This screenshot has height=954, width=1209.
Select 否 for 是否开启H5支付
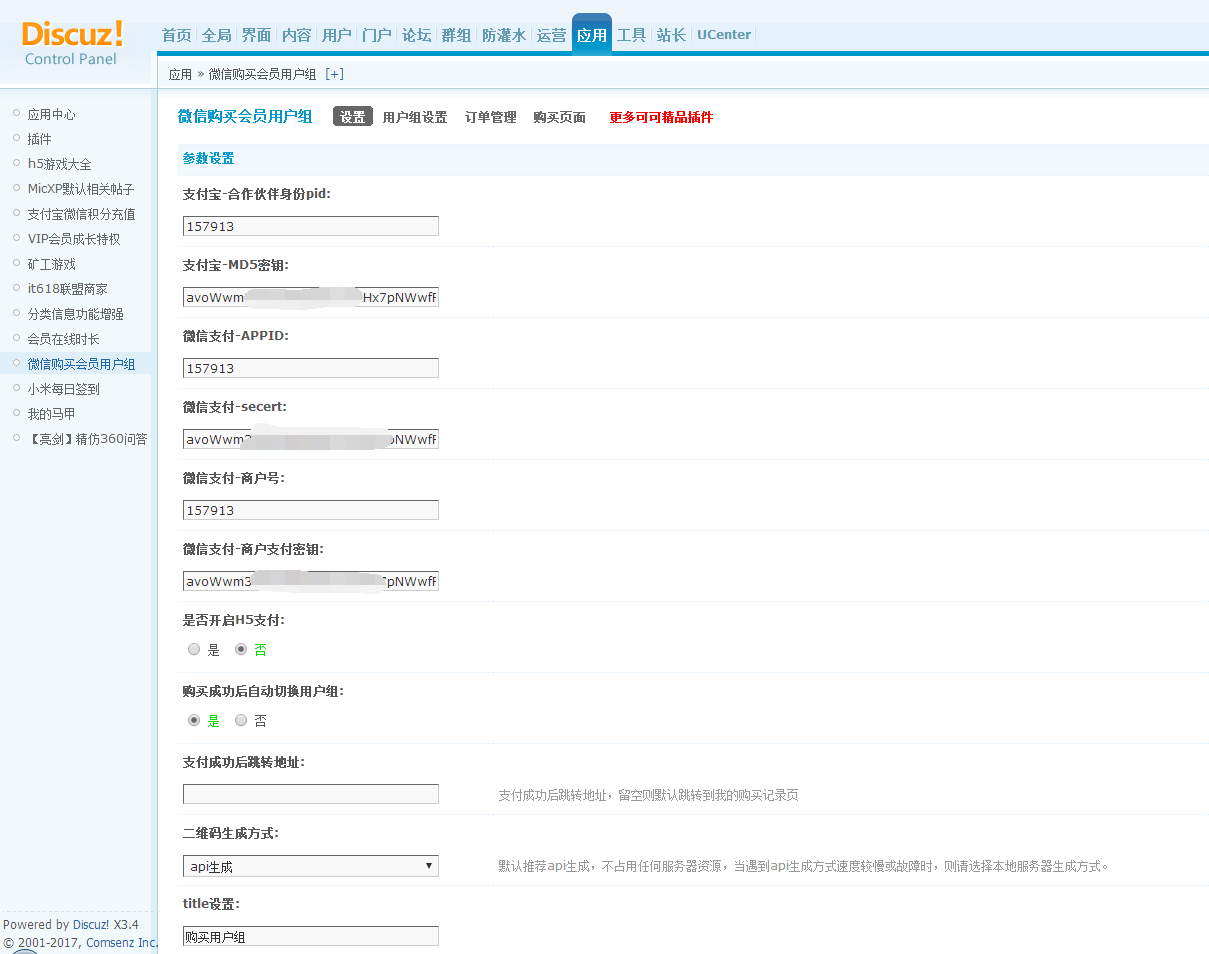tap(241, 649)
